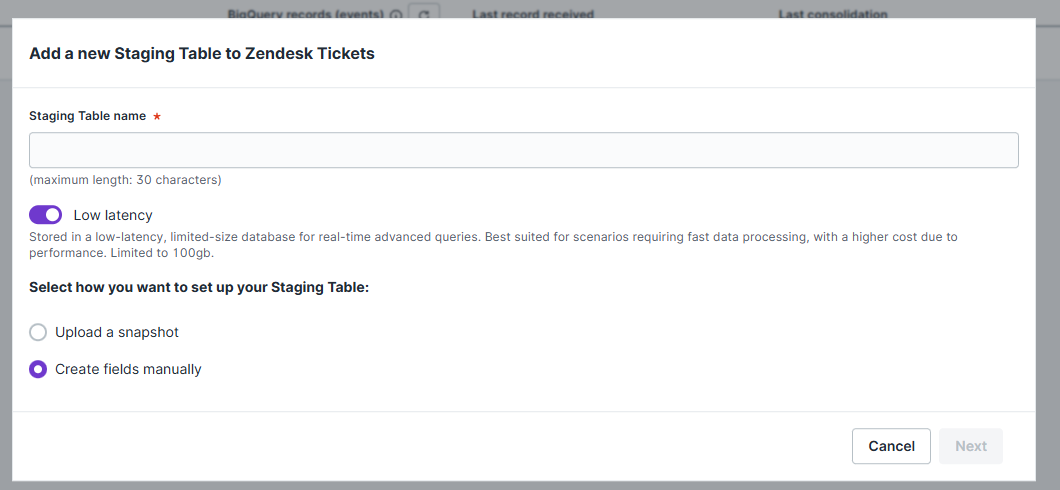Image resolution: width=1060 pixels, height=490 pixels.
Task: Click the dialog title about Zendesk Tickets
Action: coord(202,54)
